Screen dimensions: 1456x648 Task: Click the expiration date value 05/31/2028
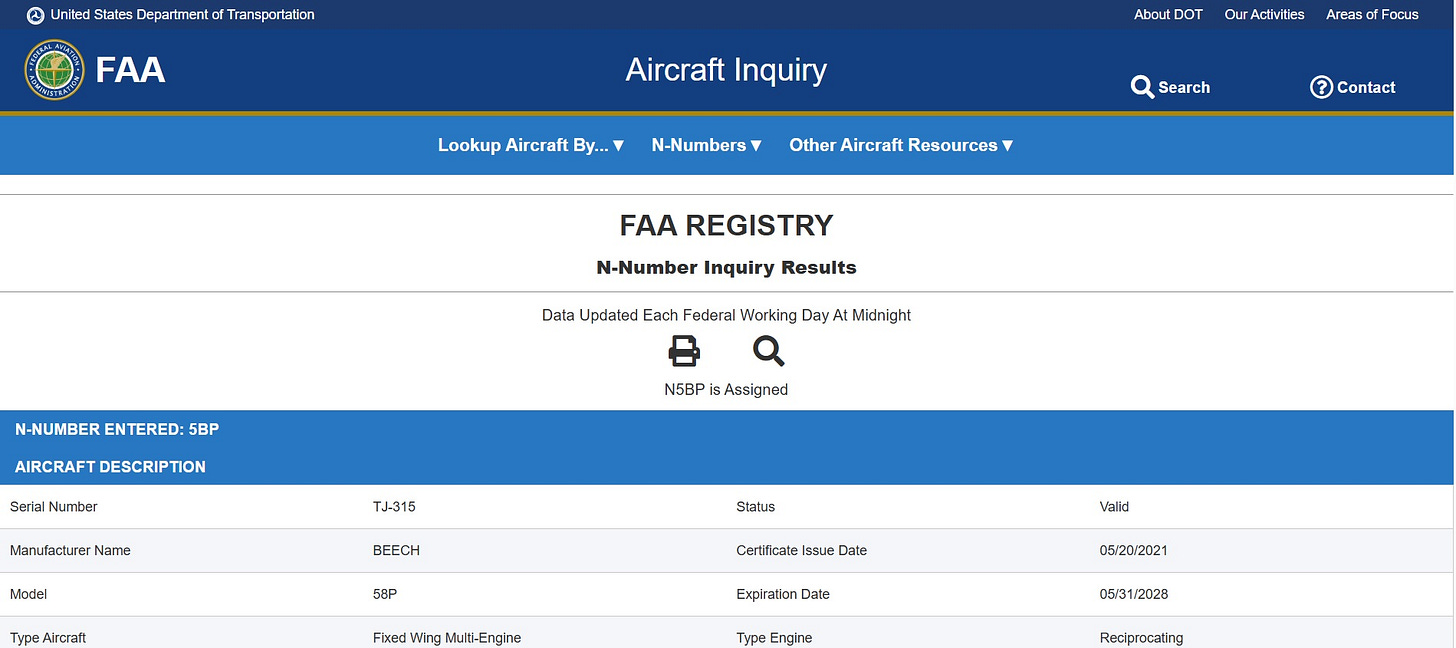pos(1133,594)
